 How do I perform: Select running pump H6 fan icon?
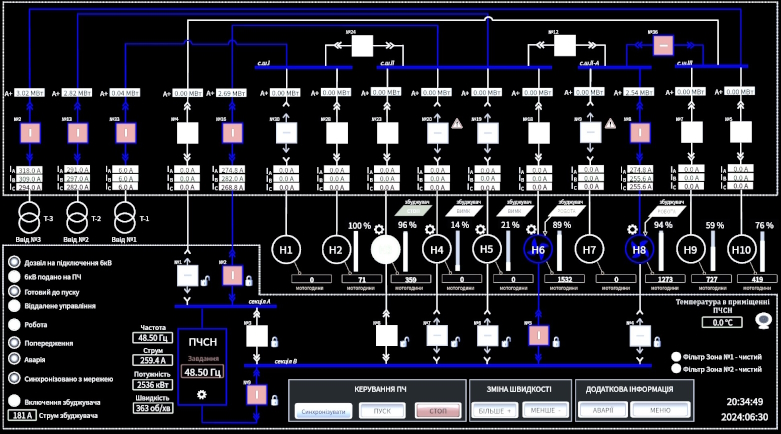tap(538, 249)
